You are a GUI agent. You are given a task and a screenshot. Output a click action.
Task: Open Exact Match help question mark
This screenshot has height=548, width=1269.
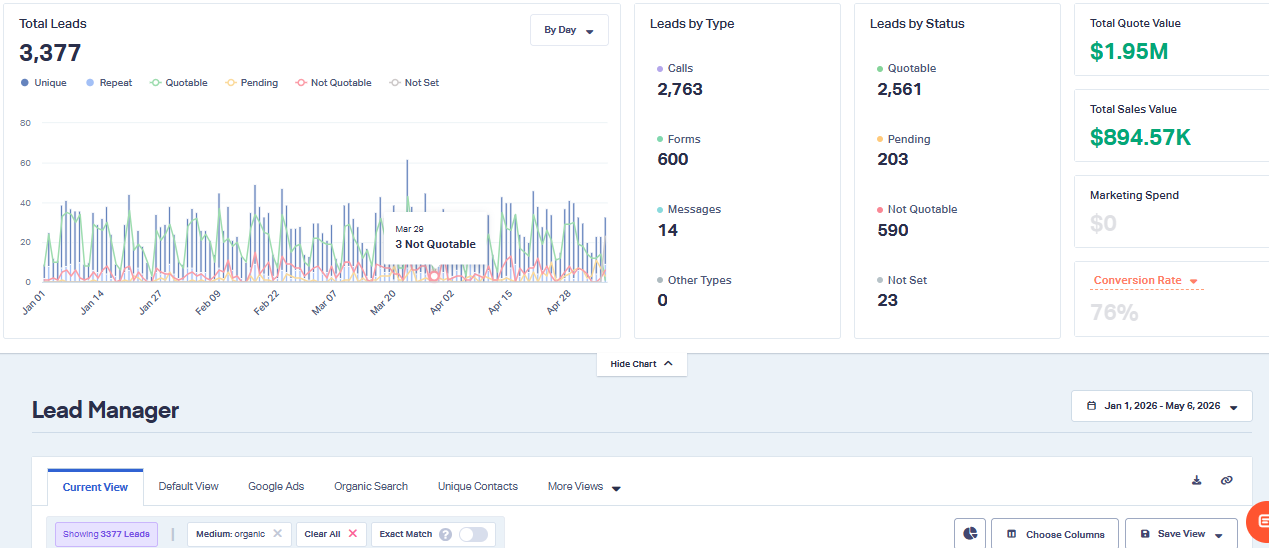(x=445, y=534)
